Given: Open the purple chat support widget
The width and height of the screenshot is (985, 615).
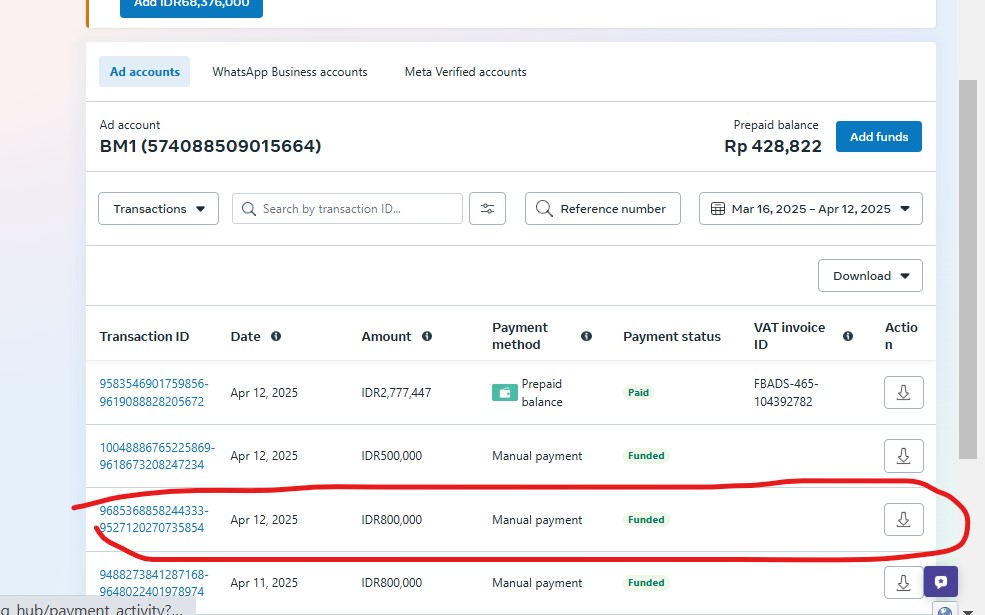Looking at the screenshot, I should [941, 582].
